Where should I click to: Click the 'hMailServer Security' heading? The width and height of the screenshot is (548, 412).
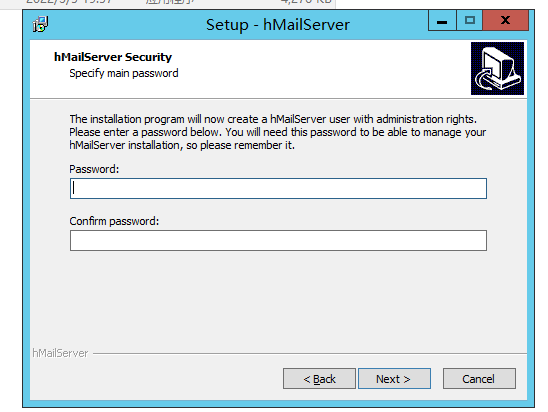click(x=113, y=57)
